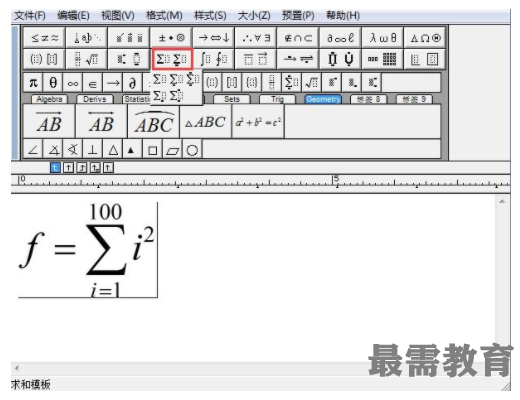The width and height of the screenshot is (520, 400).
Task: Choose the summation with underscript limit template
Action: [176, 79]
